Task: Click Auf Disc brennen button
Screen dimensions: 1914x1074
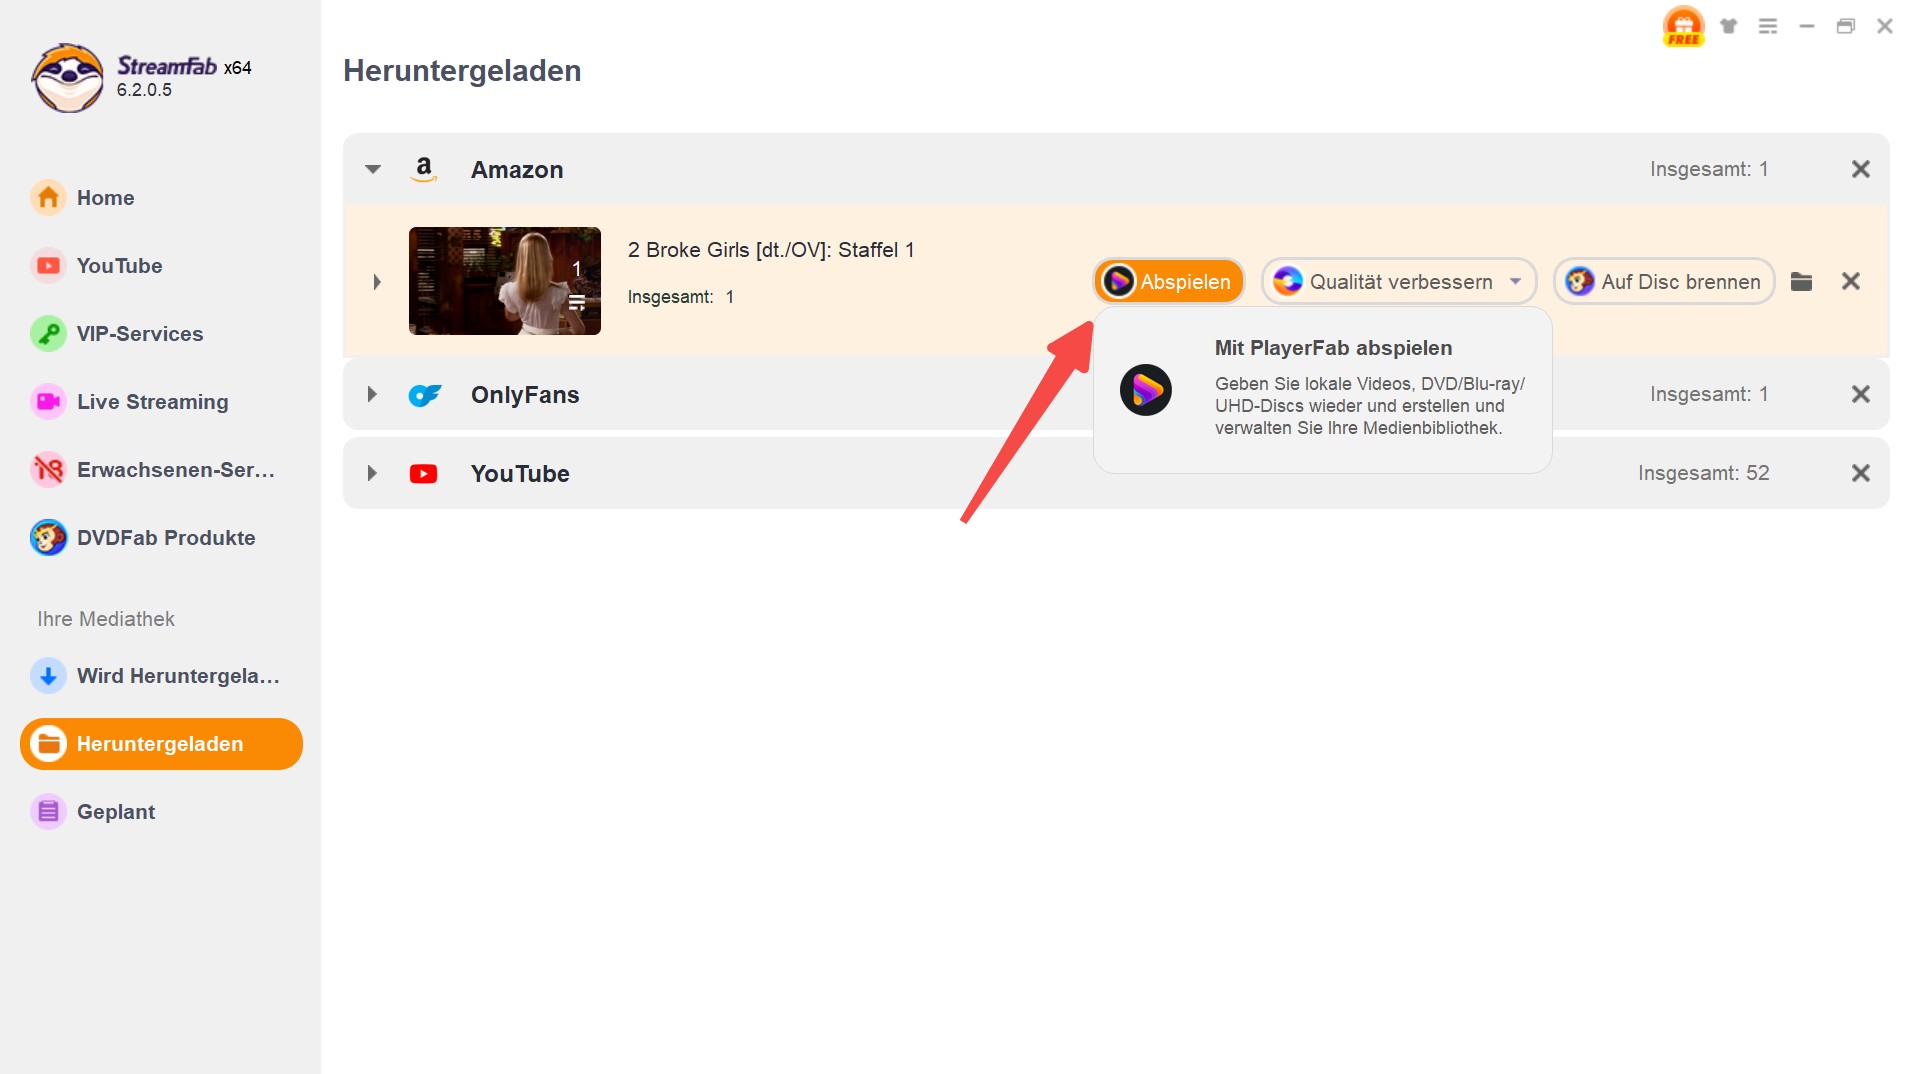Action: point(1664,282)
